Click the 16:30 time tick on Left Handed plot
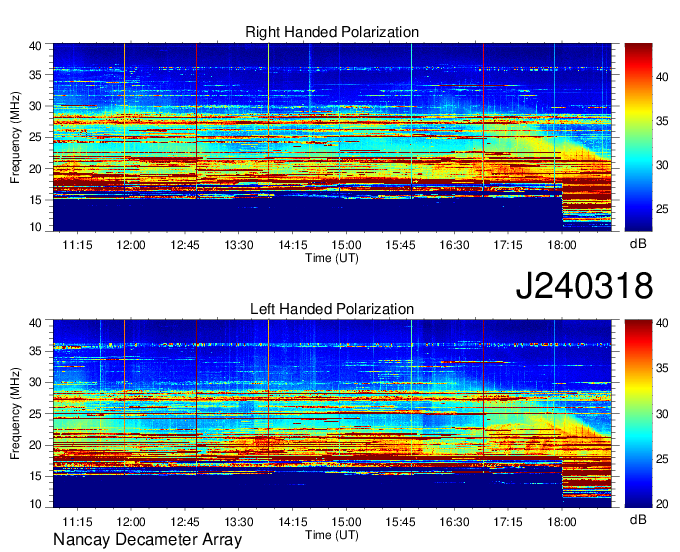This screenshot has width=680, height=552. [454, 522]
